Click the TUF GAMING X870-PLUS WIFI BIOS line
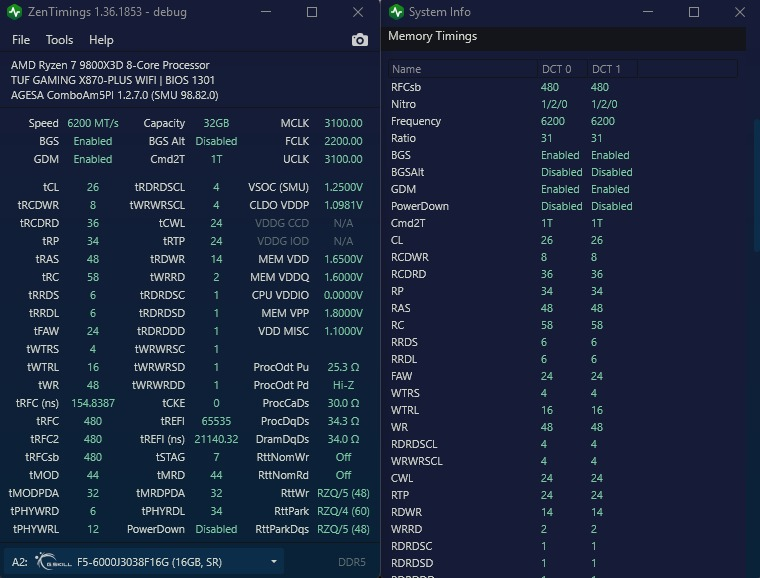The height and width of the screenshot is (578, 760). pos(112,80)
